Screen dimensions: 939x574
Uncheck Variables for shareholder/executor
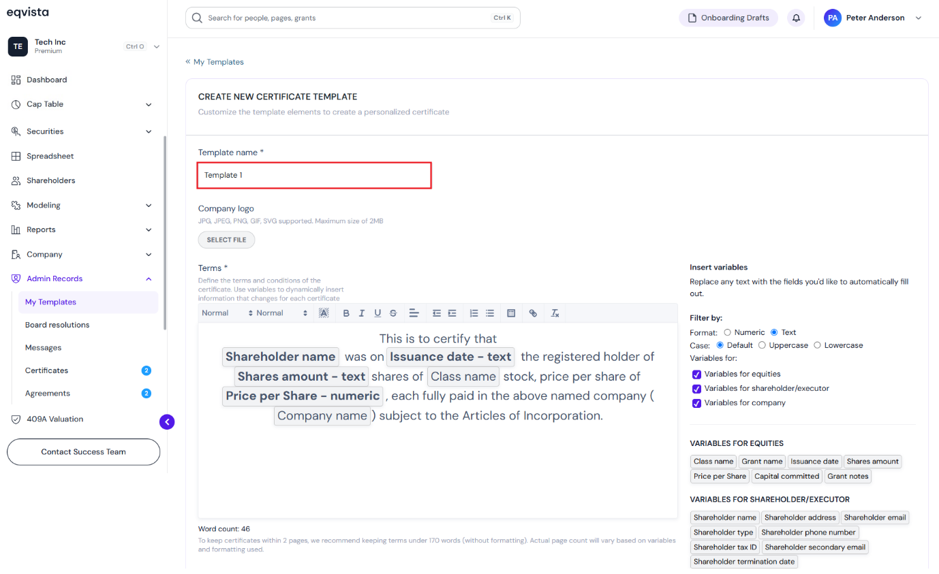coord(696,388)
